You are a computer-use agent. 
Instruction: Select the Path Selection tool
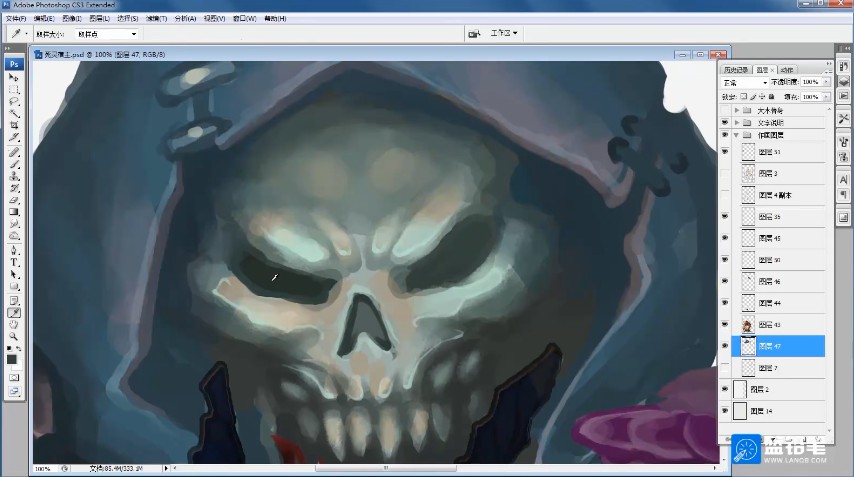click(14, 274)
